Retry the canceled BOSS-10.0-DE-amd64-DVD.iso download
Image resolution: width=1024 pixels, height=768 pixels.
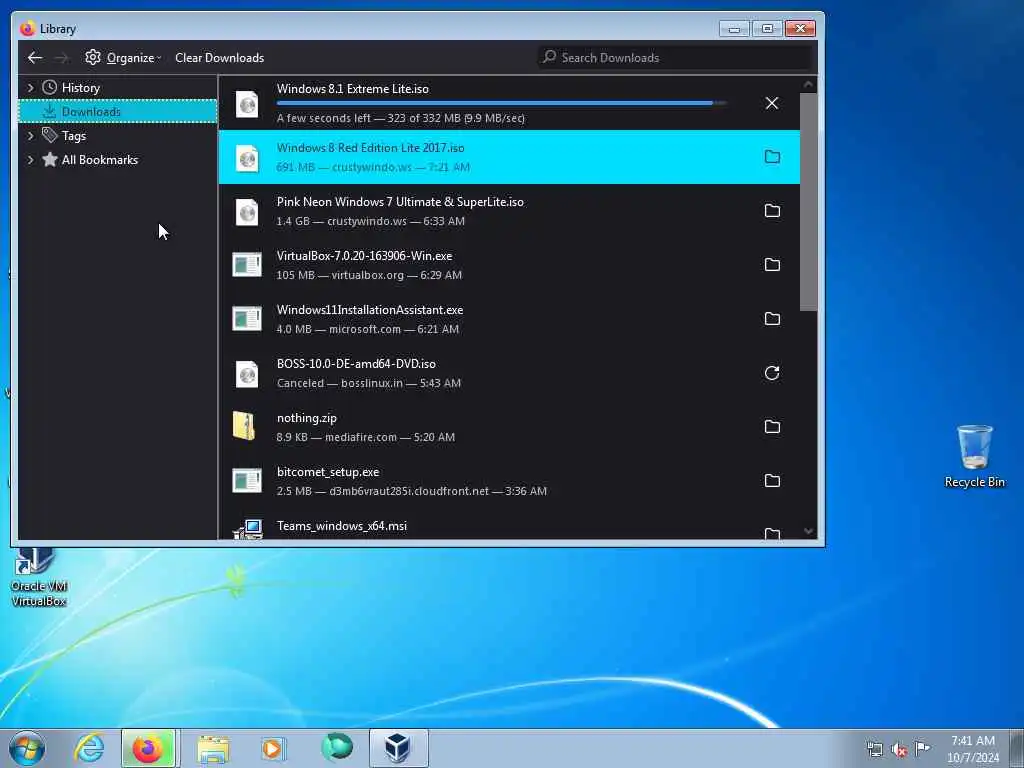(772, 373)
